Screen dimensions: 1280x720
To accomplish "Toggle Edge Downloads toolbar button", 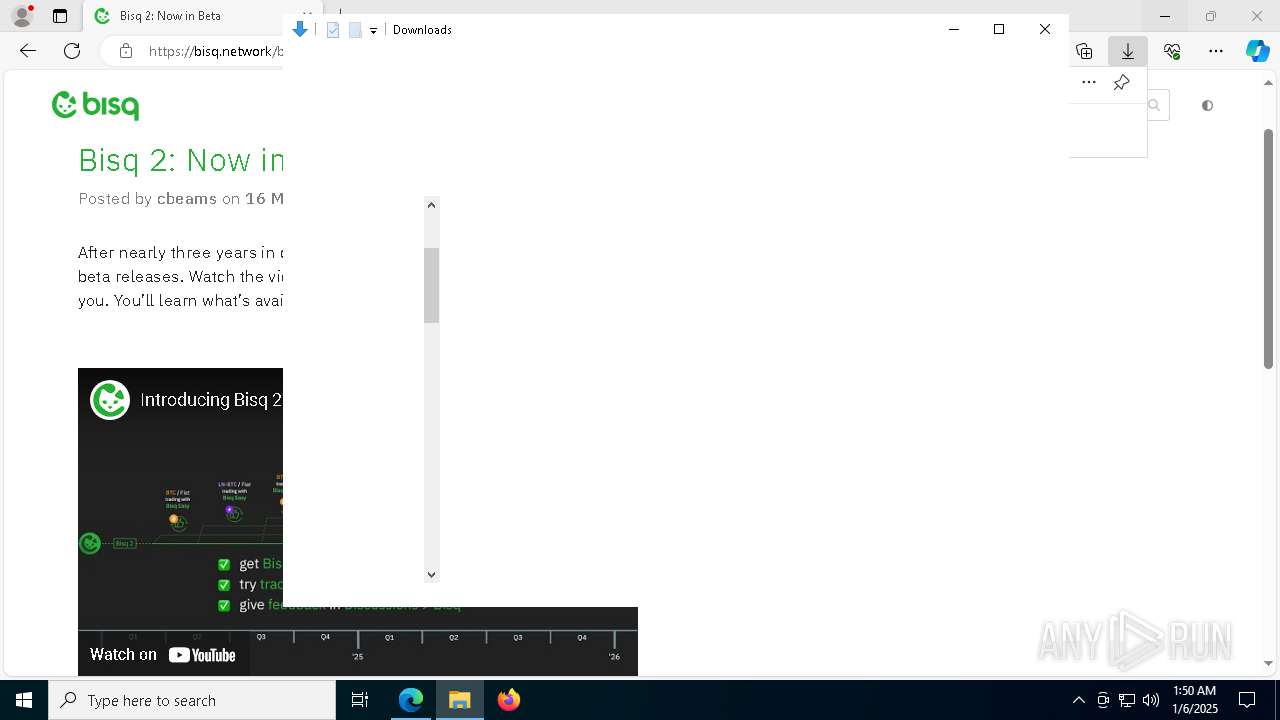I will click(x=1128, y=51).
